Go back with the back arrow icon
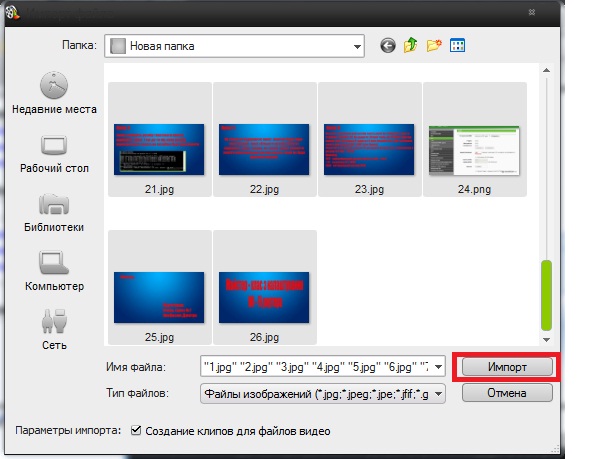 388,46
